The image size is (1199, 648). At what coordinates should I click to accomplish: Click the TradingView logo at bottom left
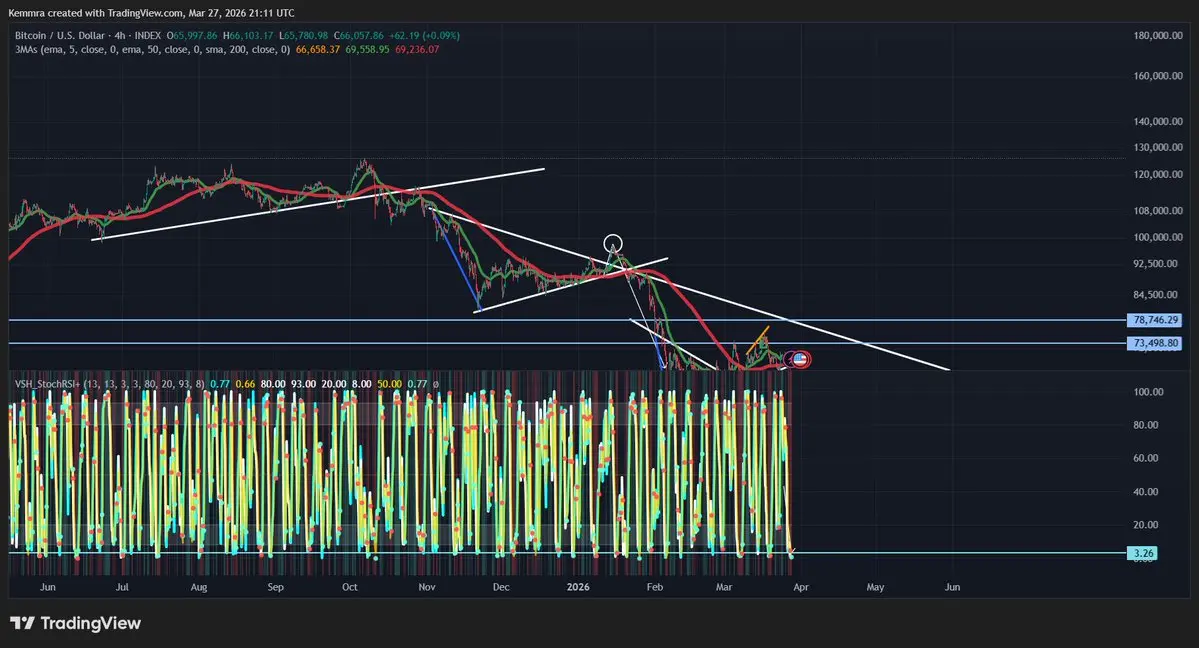(75, 624)
